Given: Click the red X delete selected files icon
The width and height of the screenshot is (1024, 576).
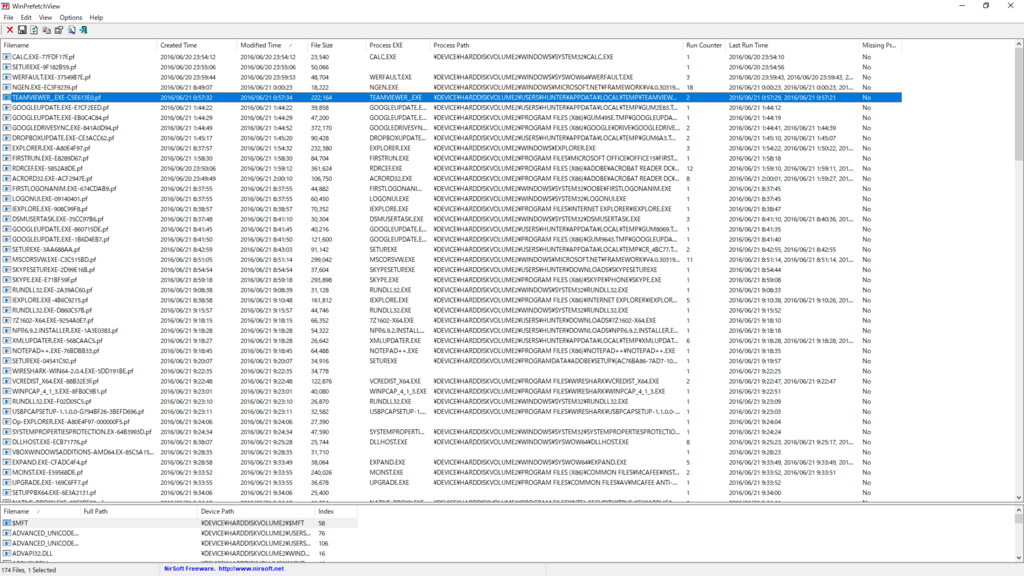Looking at the screenshot, I should 10,30.
